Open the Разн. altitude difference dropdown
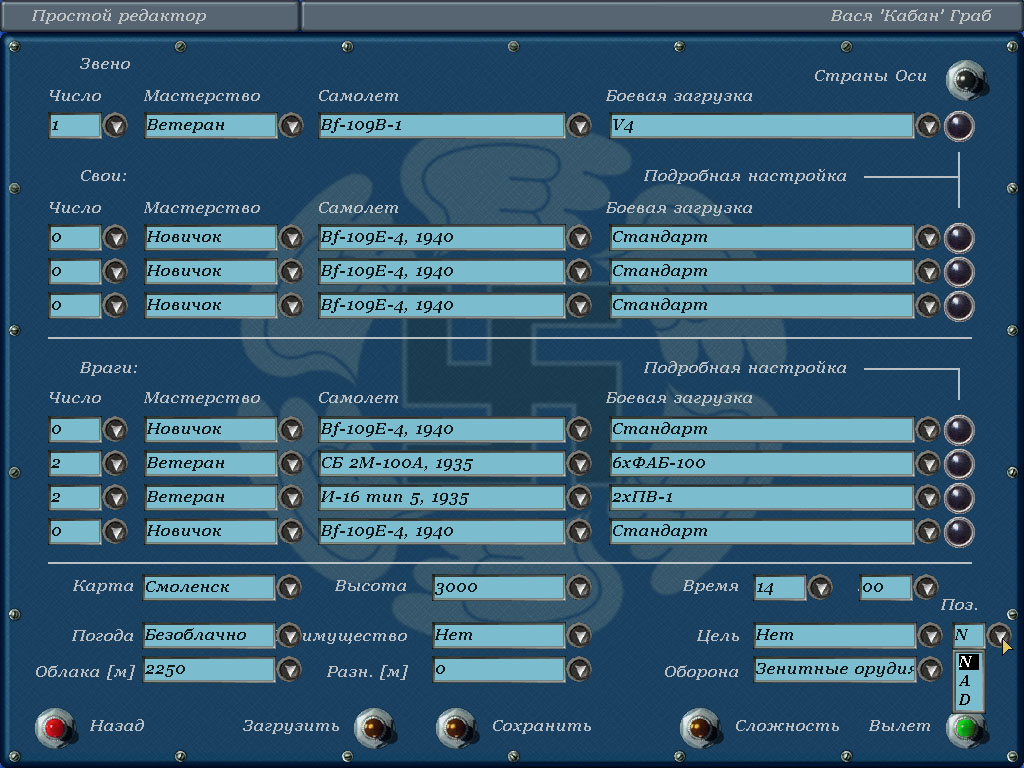The height and width of the screenshot is (768, 1024). [x=579, y=669]
